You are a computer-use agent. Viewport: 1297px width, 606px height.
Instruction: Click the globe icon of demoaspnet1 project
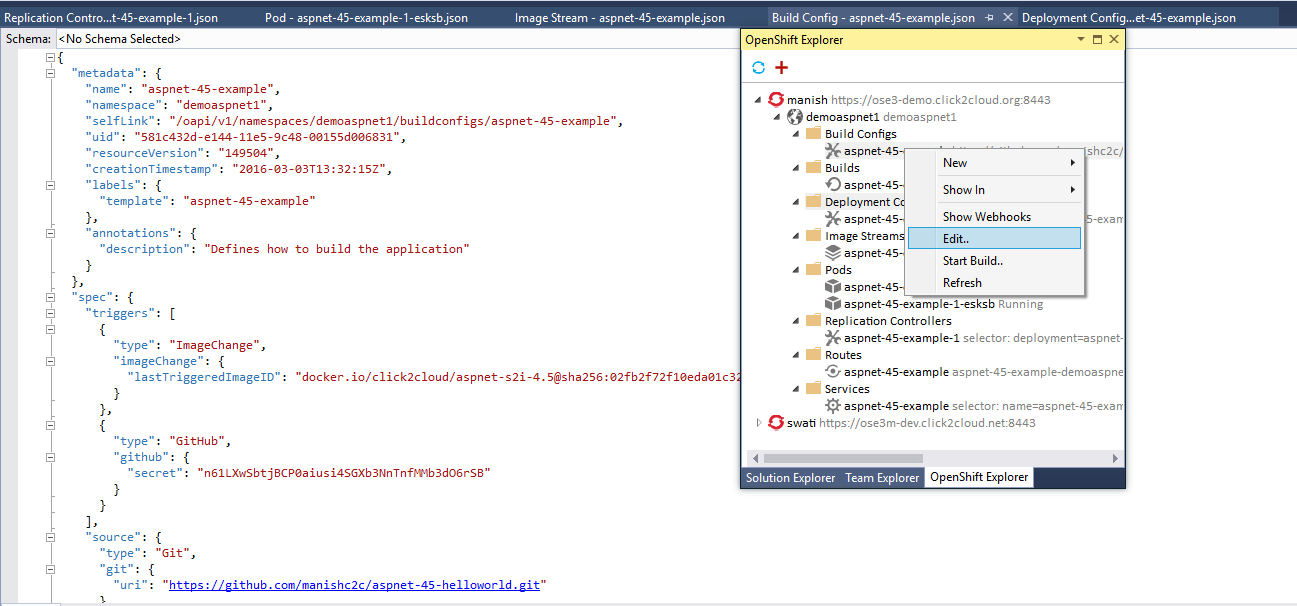[795, 117]
